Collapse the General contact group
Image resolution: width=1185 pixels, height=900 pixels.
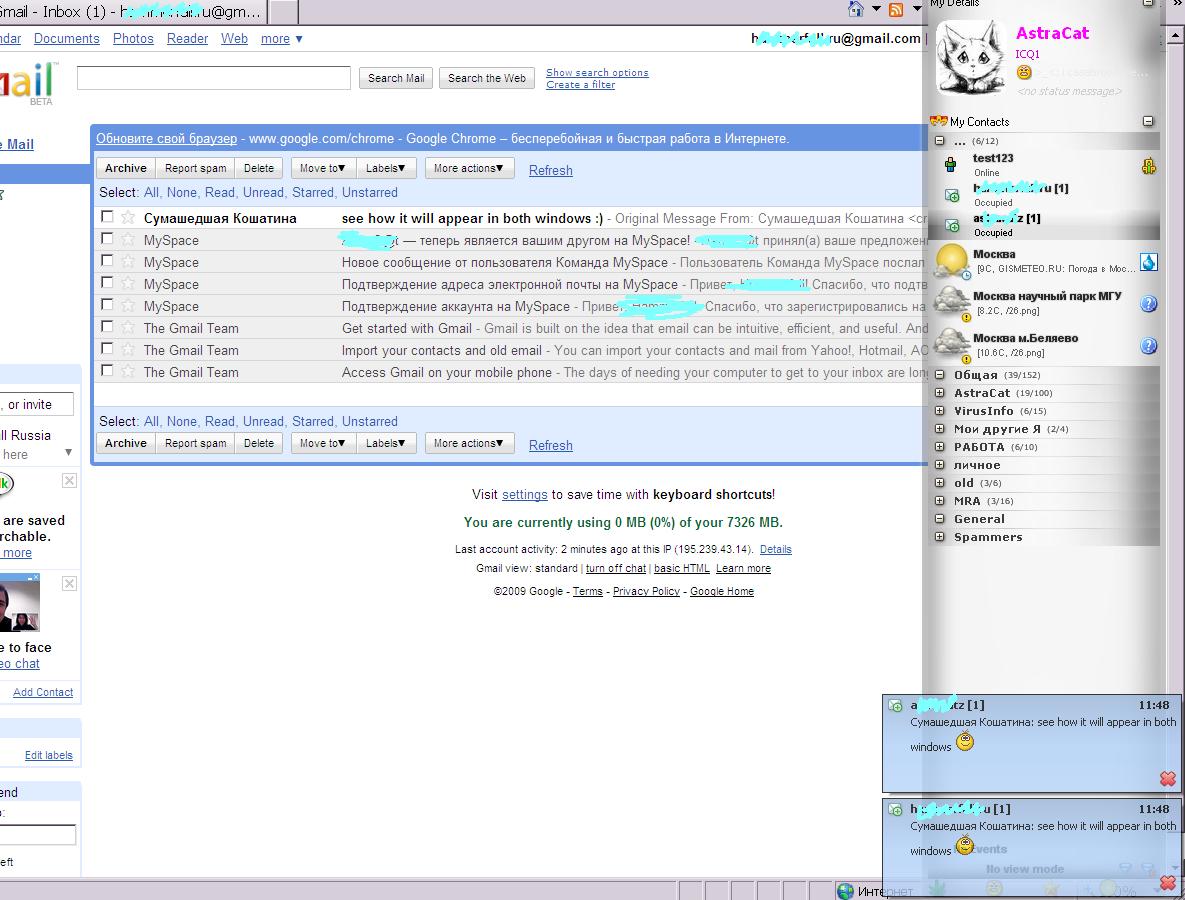(939, 518)
